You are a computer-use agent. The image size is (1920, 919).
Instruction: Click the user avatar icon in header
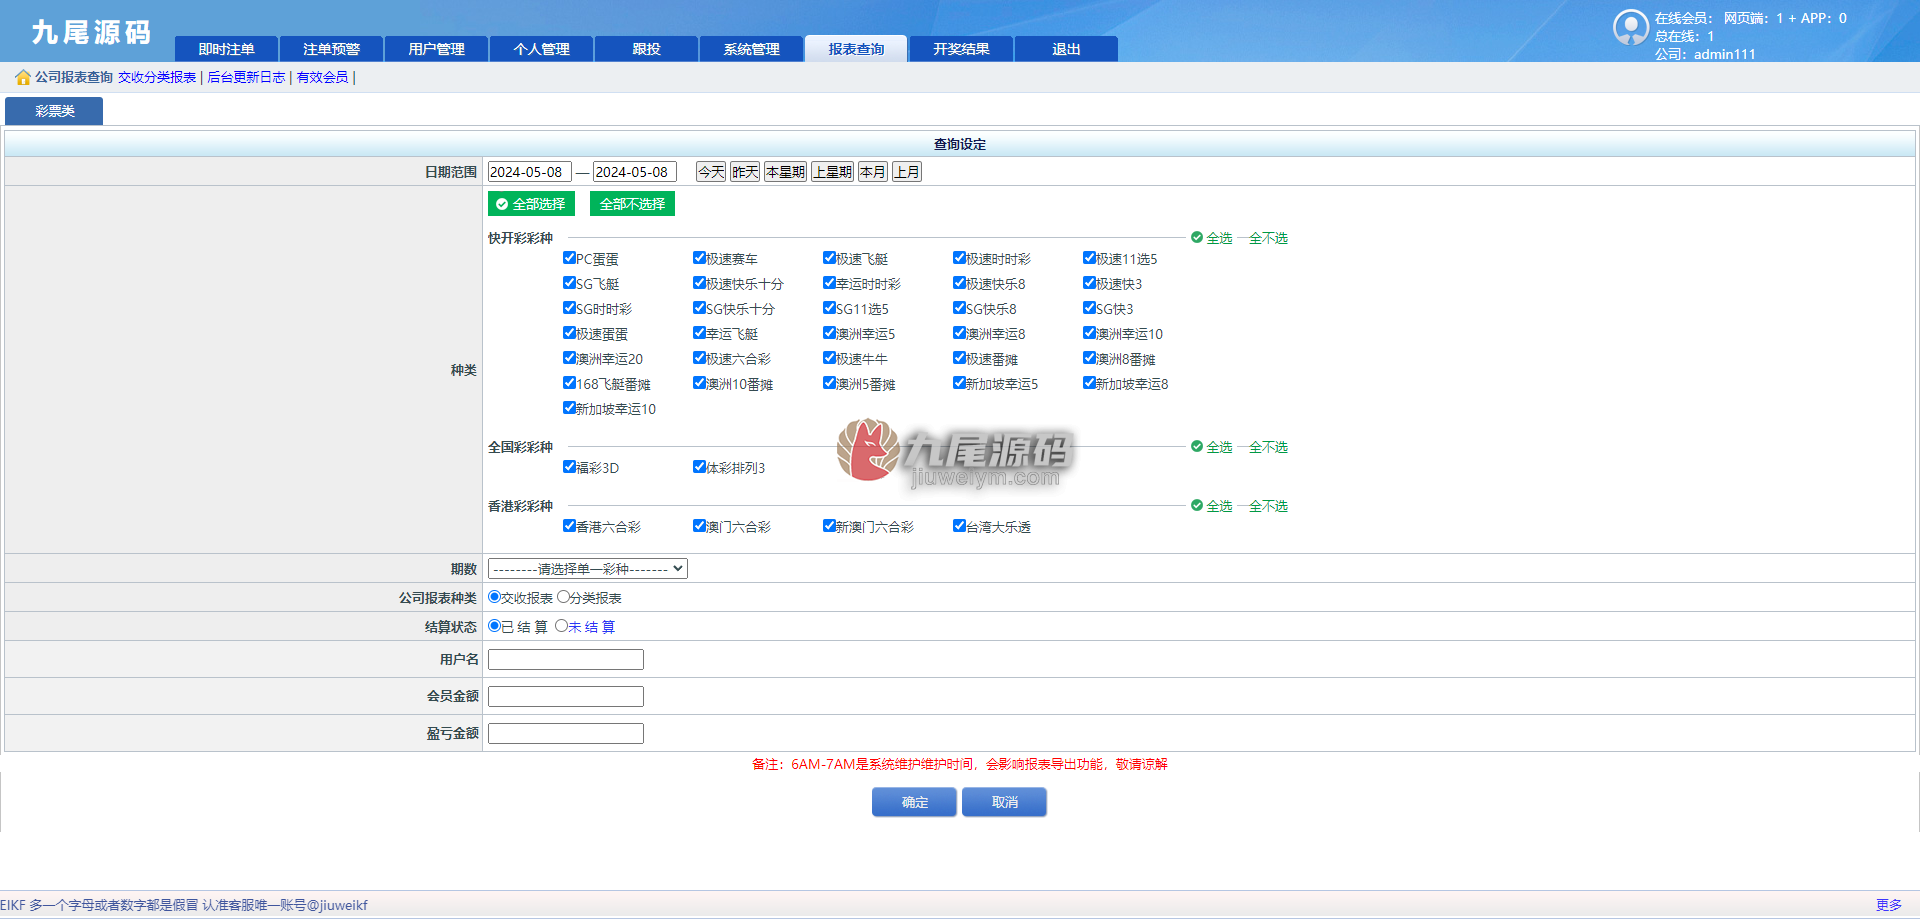point(1631,27)
